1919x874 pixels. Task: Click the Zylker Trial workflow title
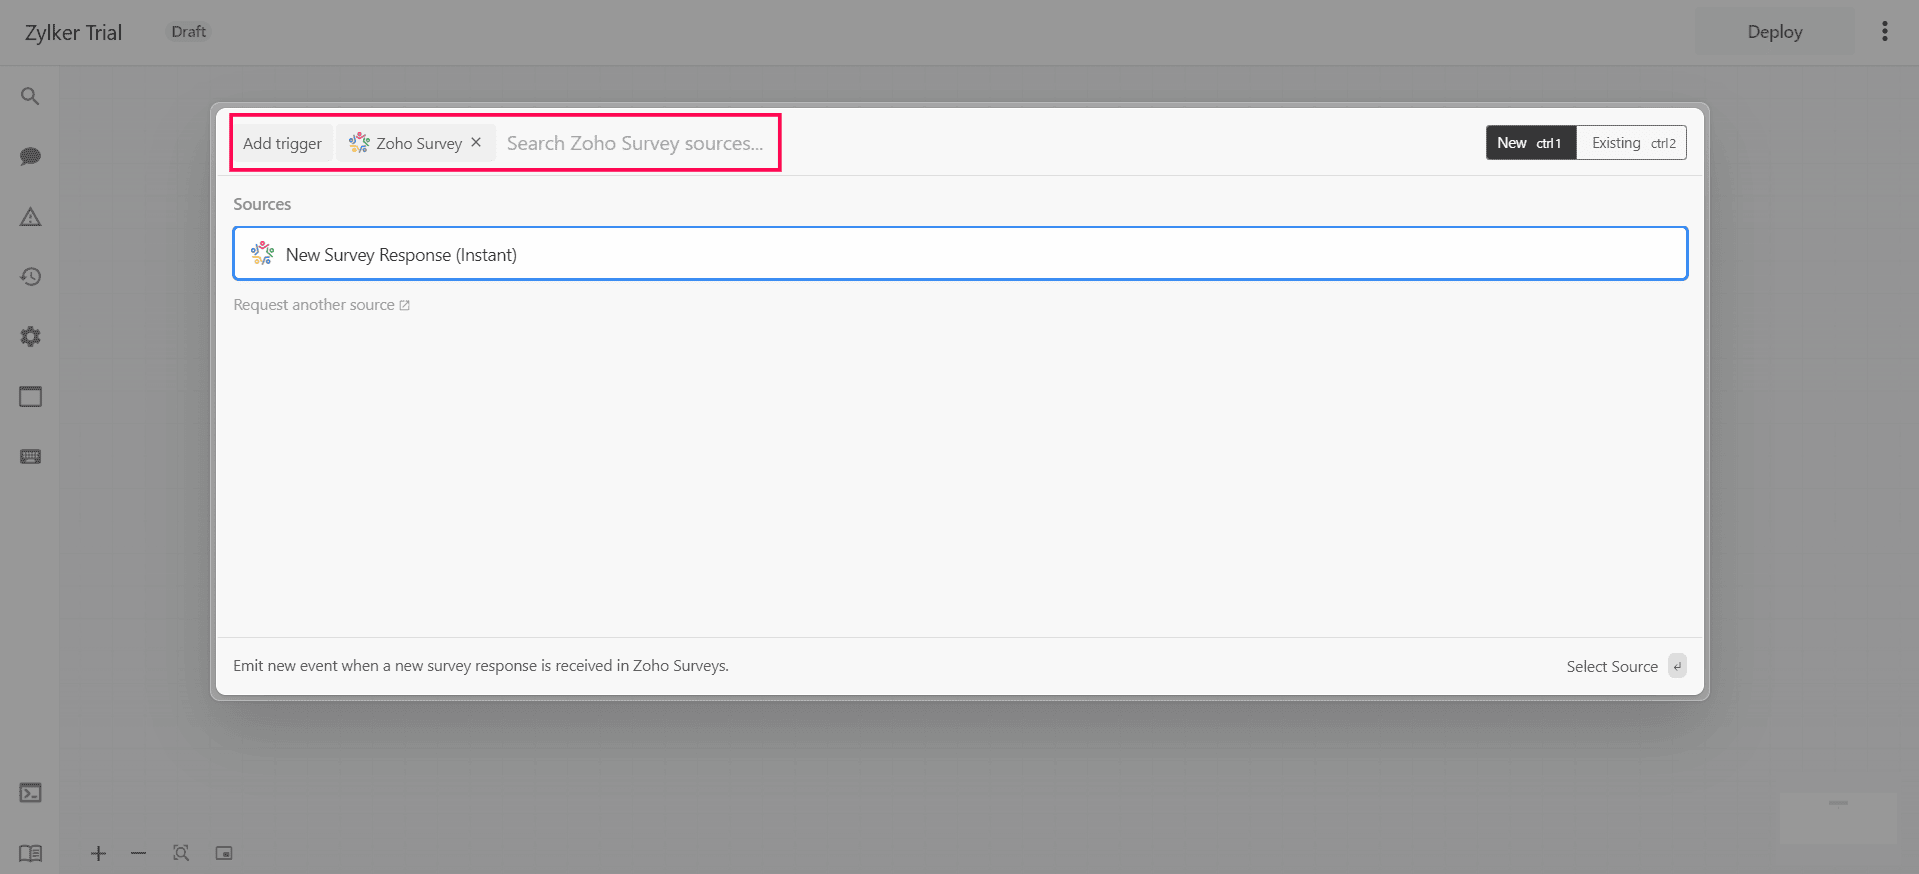[73, 32]
